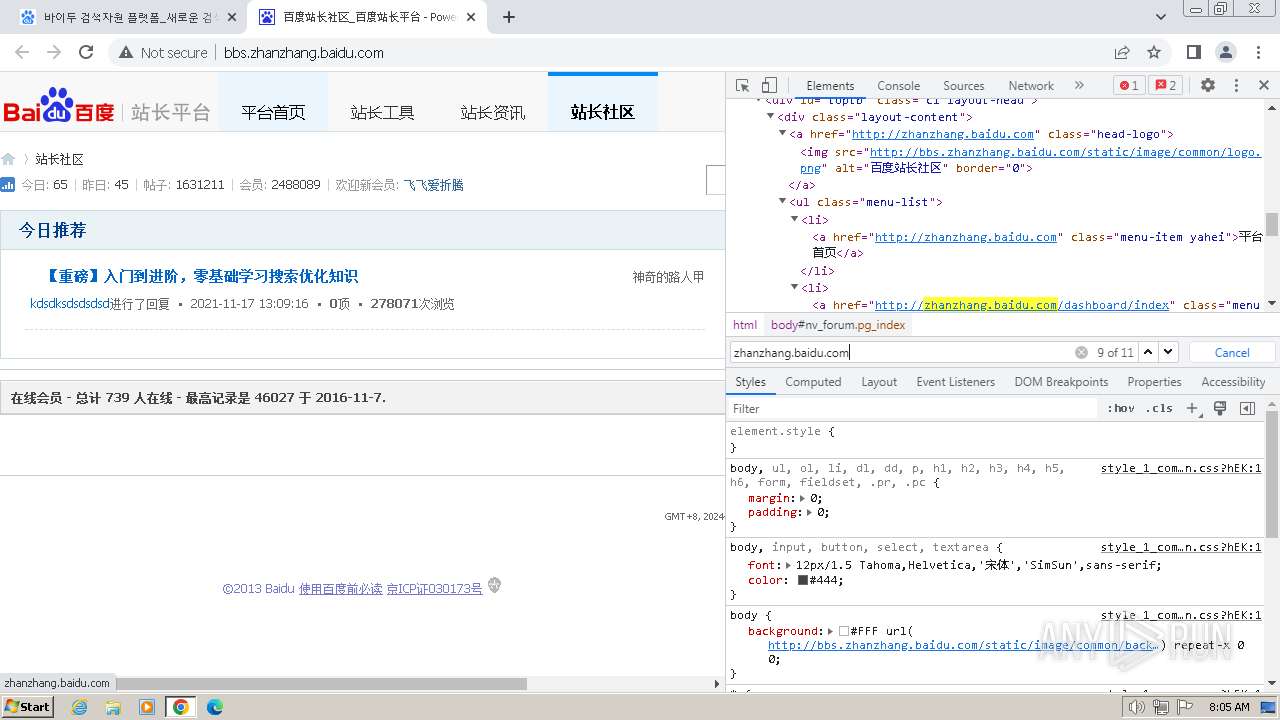Image resolution: width=1280 pixels, height=720 pixels.
Task: Collapse the div layout-content node
Action: click(771, 117)
